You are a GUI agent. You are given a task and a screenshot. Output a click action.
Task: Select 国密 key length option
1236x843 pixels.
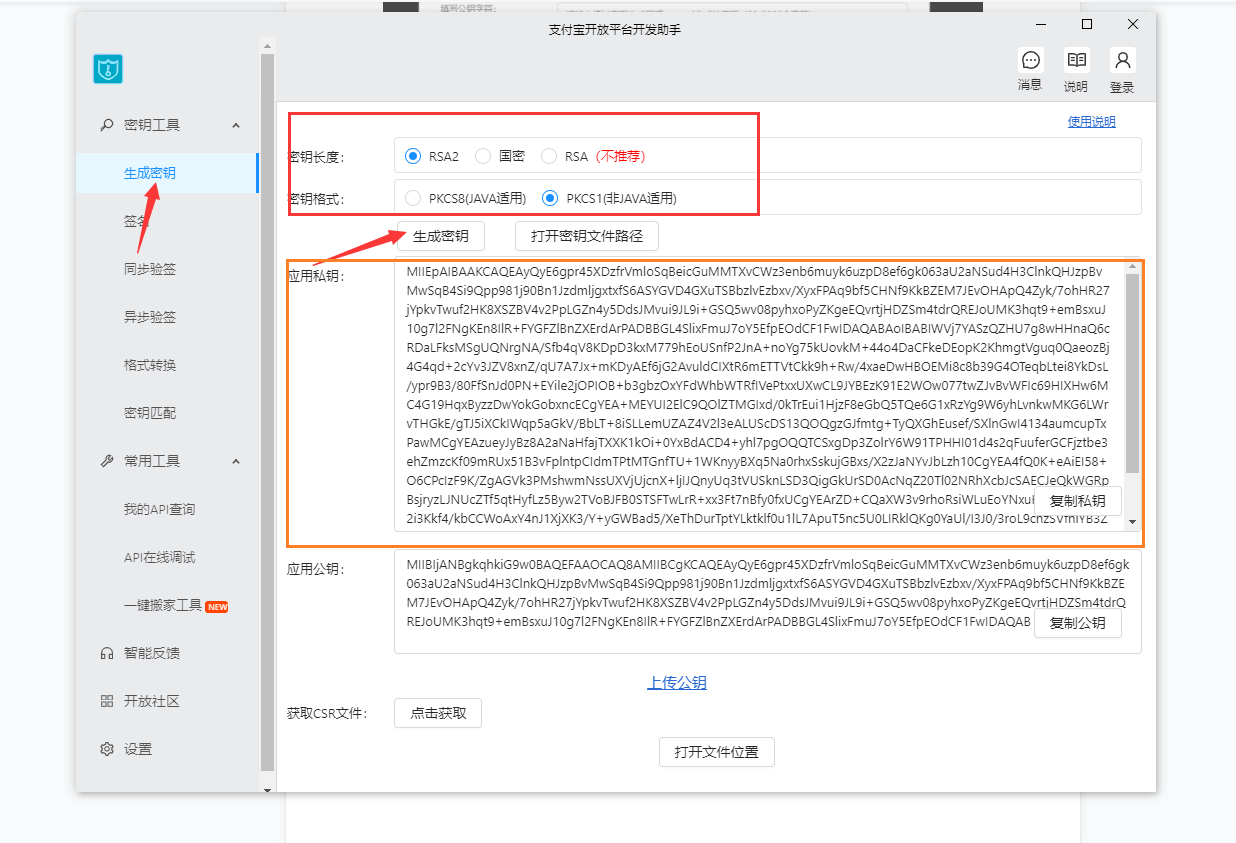coord(483,156)
